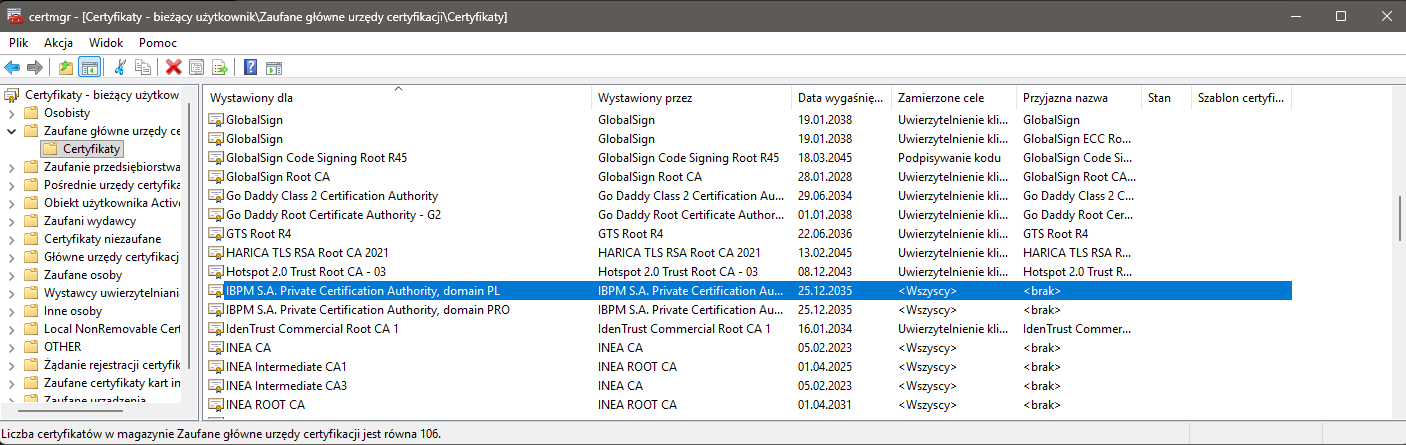Expand the Zaufane osoby node
The height and width of the screenshot is (445, 1406).
11,275
